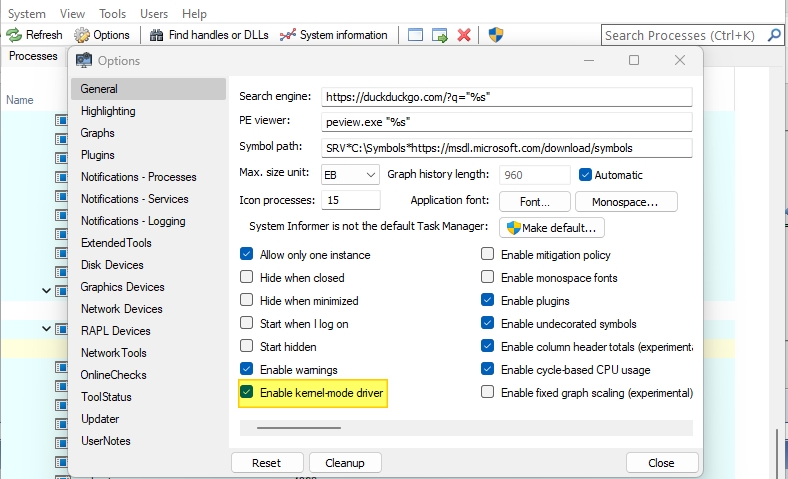
Task: Open ToolStatus section
Action: click(148, 397)
